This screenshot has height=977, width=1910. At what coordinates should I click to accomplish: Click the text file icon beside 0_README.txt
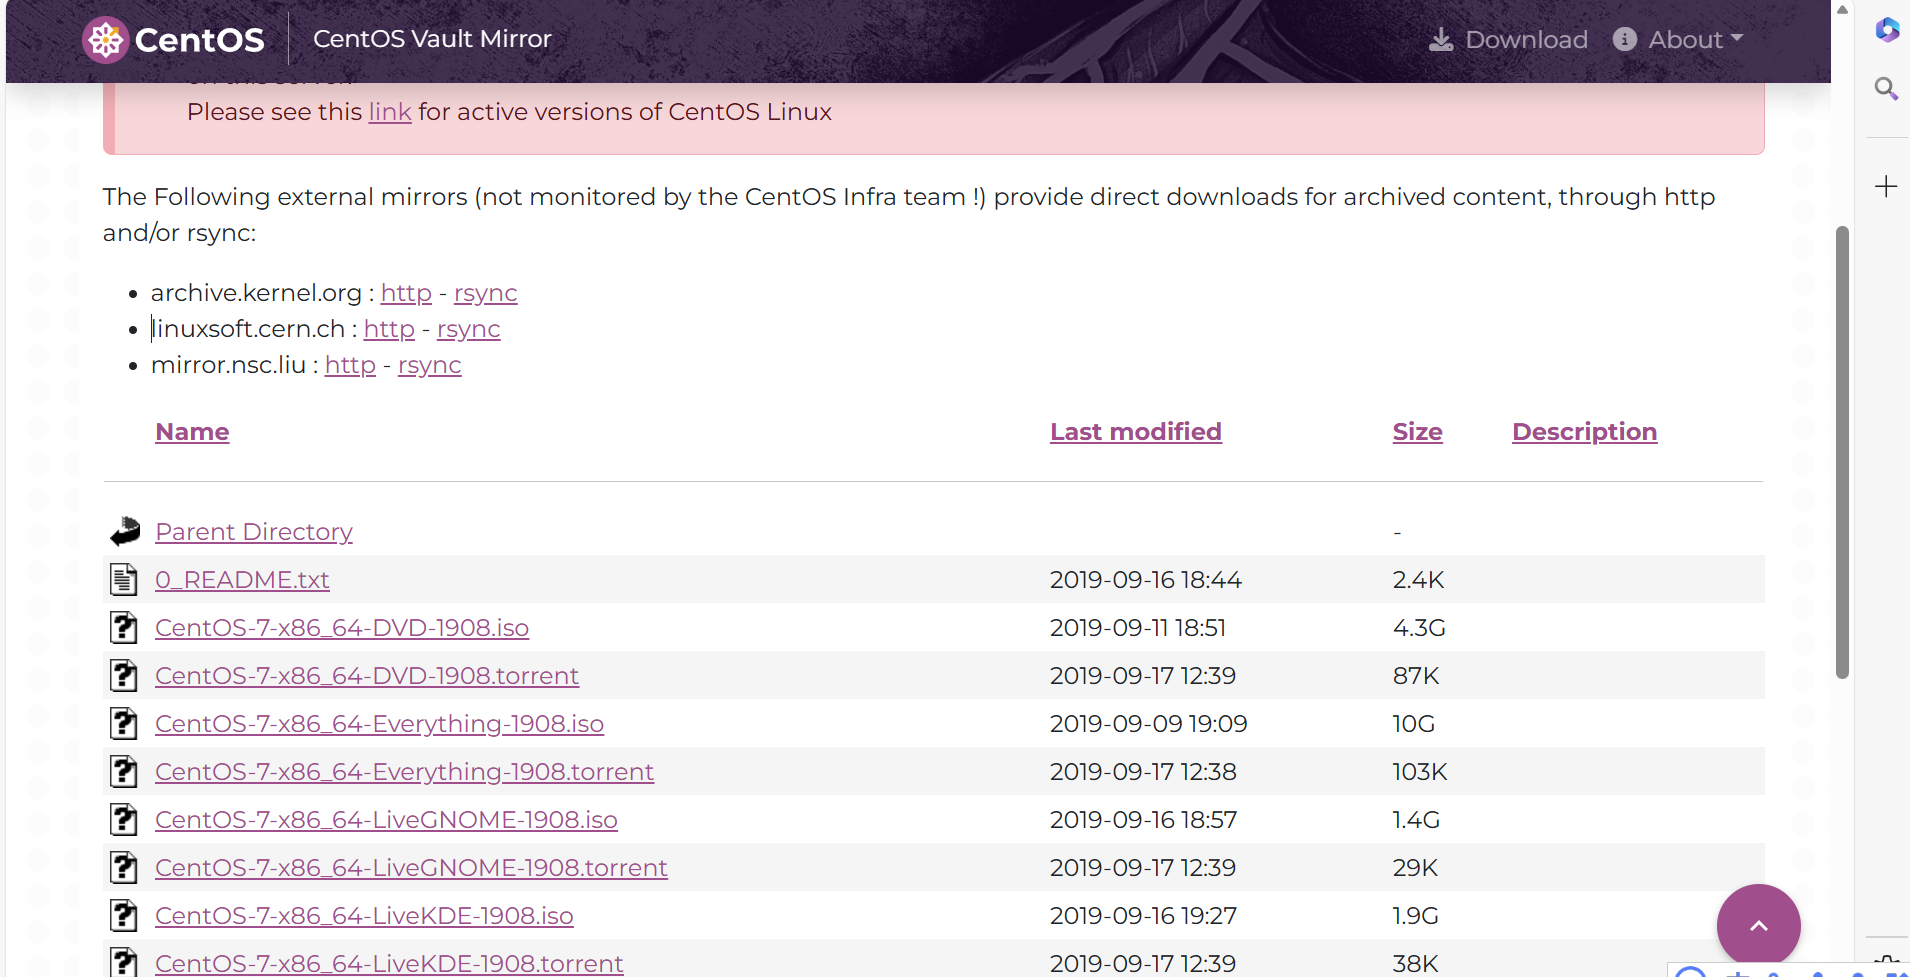click(x=124, y=580)
